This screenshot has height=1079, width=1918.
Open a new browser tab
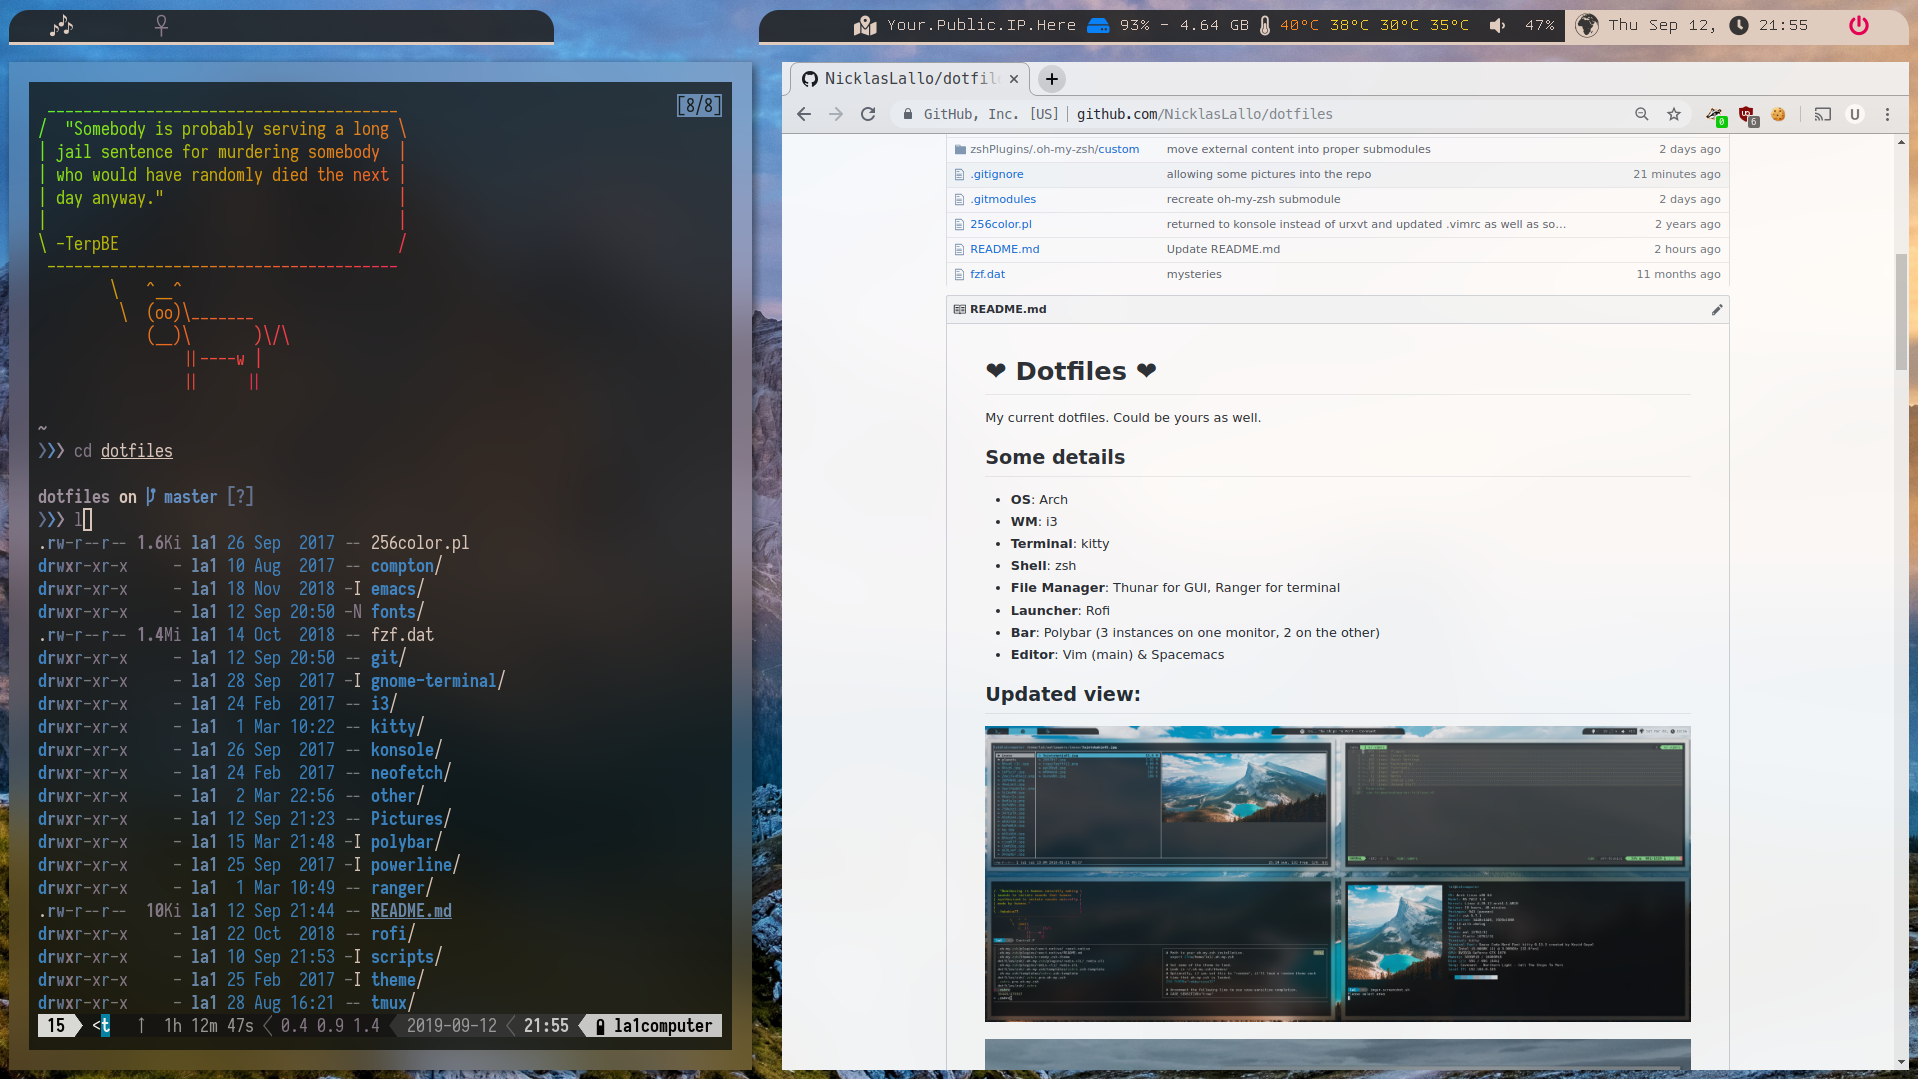pos(1052,79)
